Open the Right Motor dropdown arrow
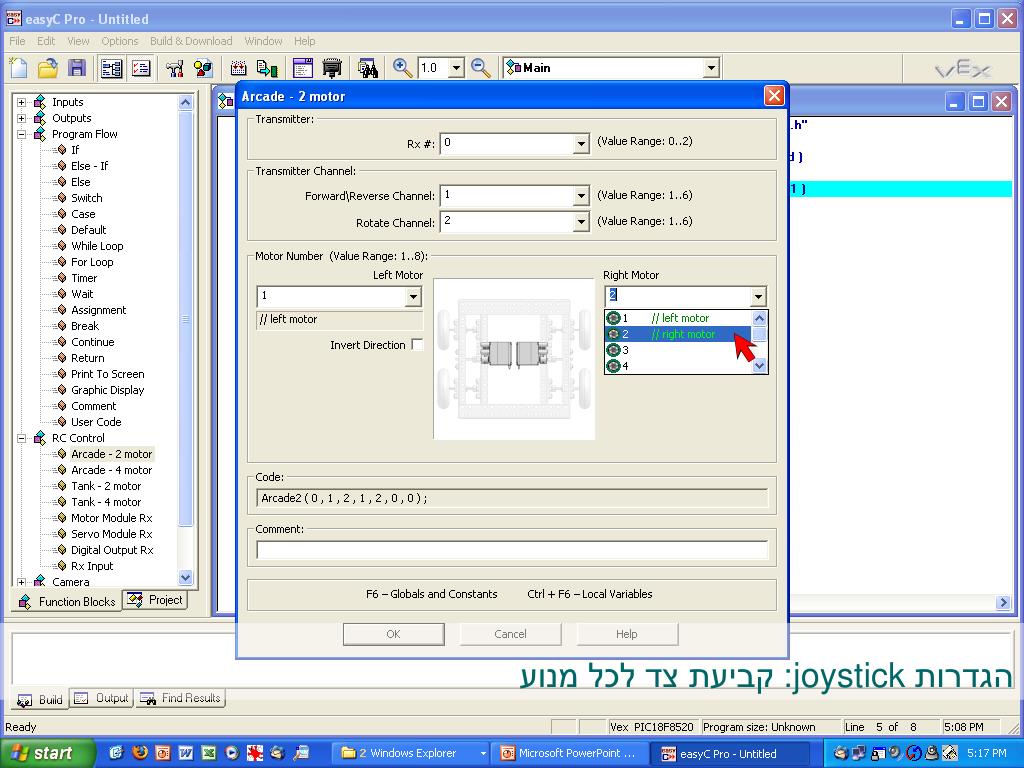The image size is (1024, 768). click(x=758, y=297)
